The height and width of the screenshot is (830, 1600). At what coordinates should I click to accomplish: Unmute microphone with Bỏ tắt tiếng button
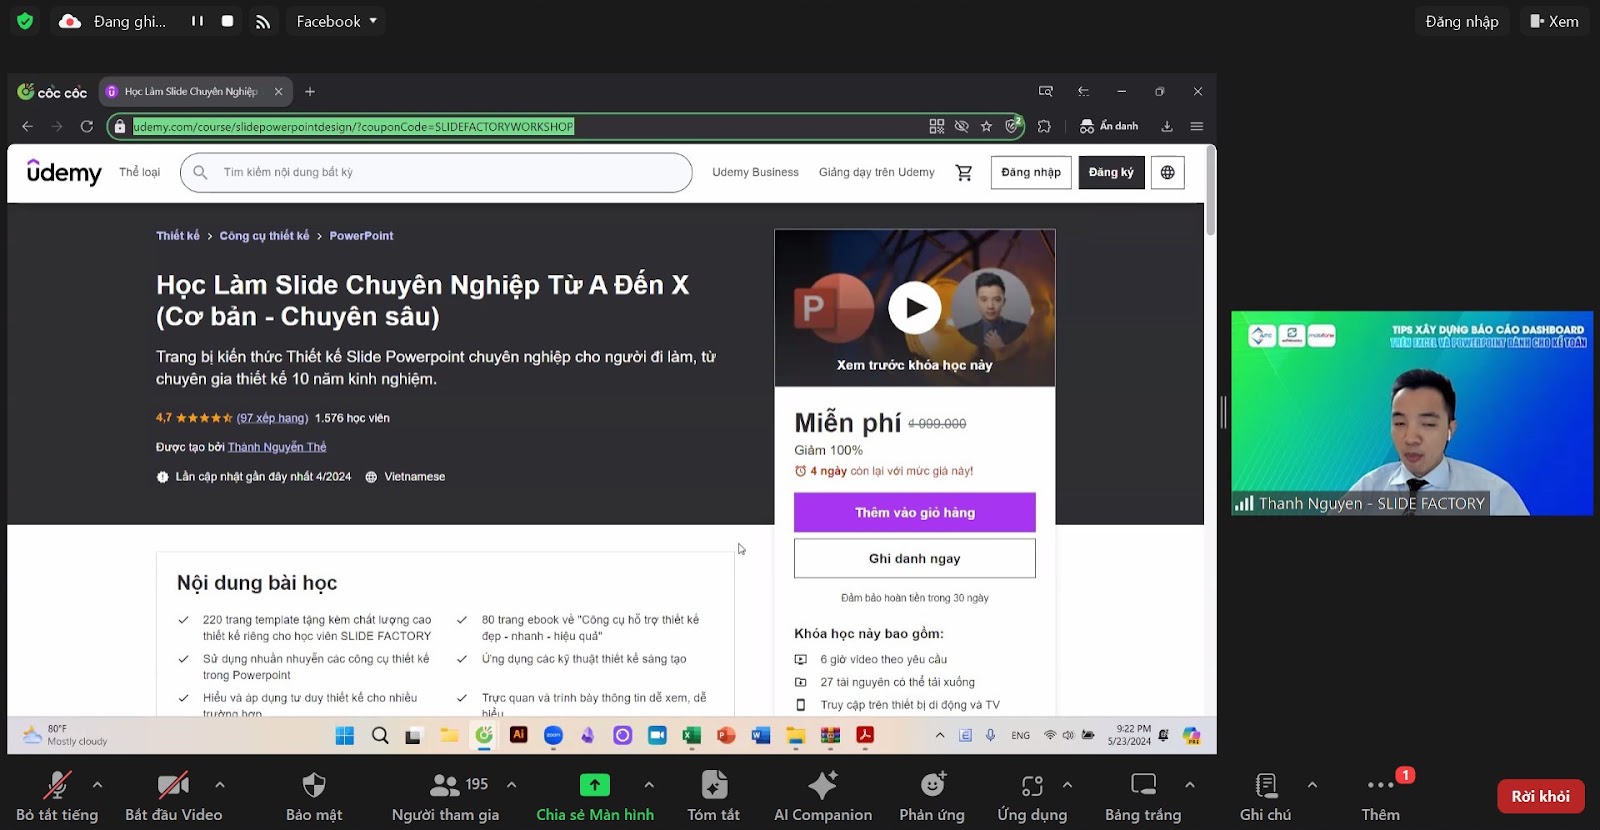click(x=57, y=796)
